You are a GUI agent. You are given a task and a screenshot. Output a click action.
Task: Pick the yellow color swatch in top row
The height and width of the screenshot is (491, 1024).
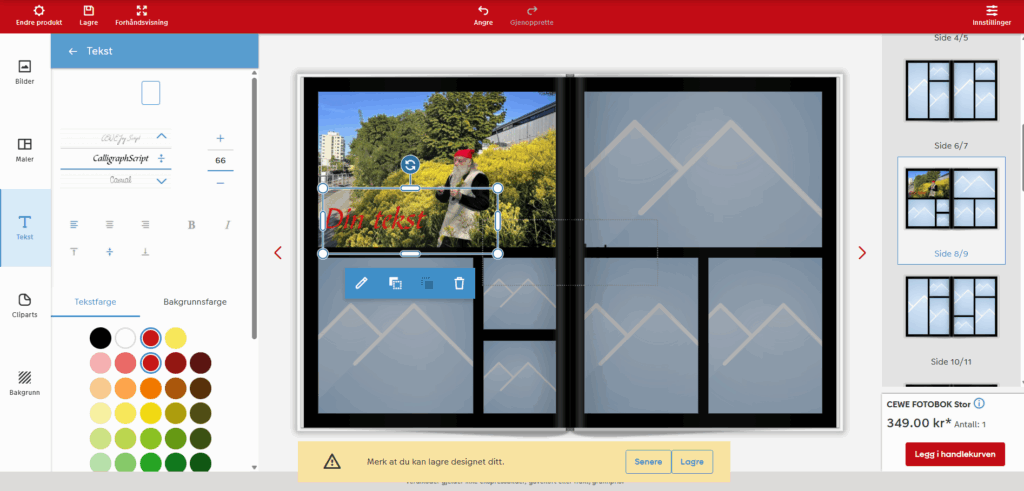(175, 338)
